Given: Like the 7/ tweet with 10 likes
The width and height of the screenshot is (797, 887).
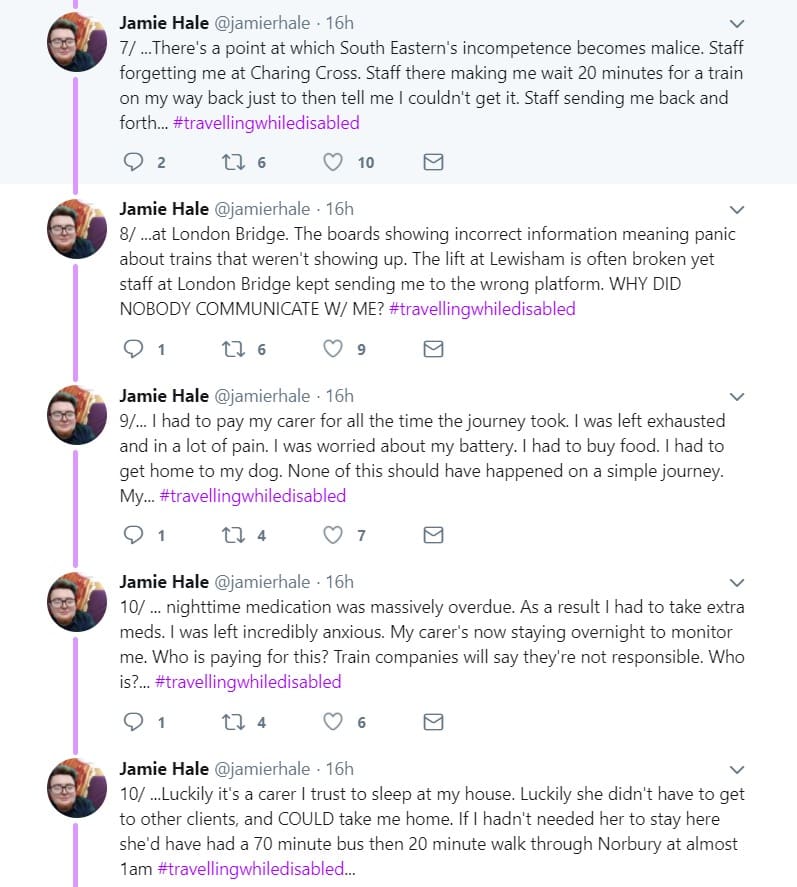Looking at the screenshot, I should 333,162.
